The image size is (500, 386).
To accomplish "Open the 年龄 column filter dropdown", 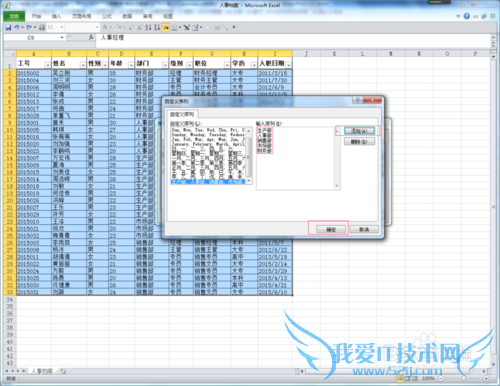I will click(131, 65).
